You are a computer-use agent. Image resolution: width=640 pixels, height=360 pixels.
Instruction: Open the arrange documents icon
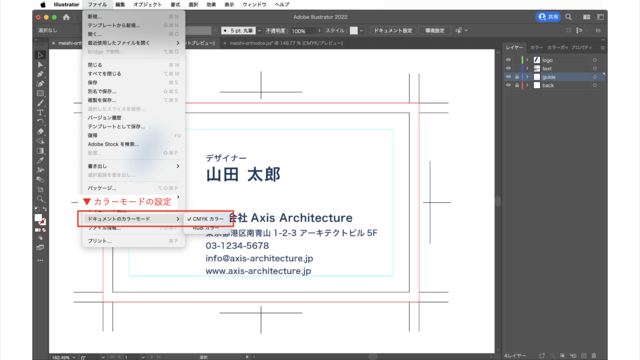(x=587, y=17)
